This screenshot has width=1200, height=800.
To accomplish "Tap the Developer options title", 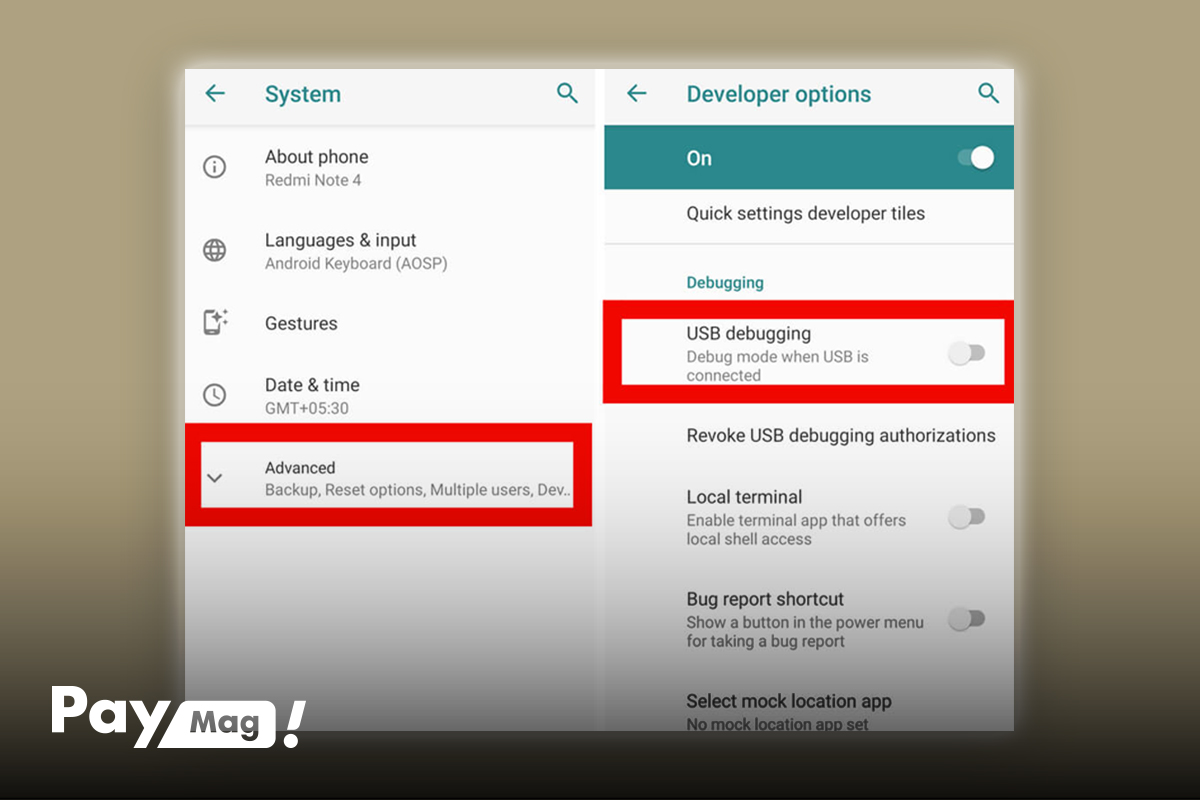I will coord(779,95).
